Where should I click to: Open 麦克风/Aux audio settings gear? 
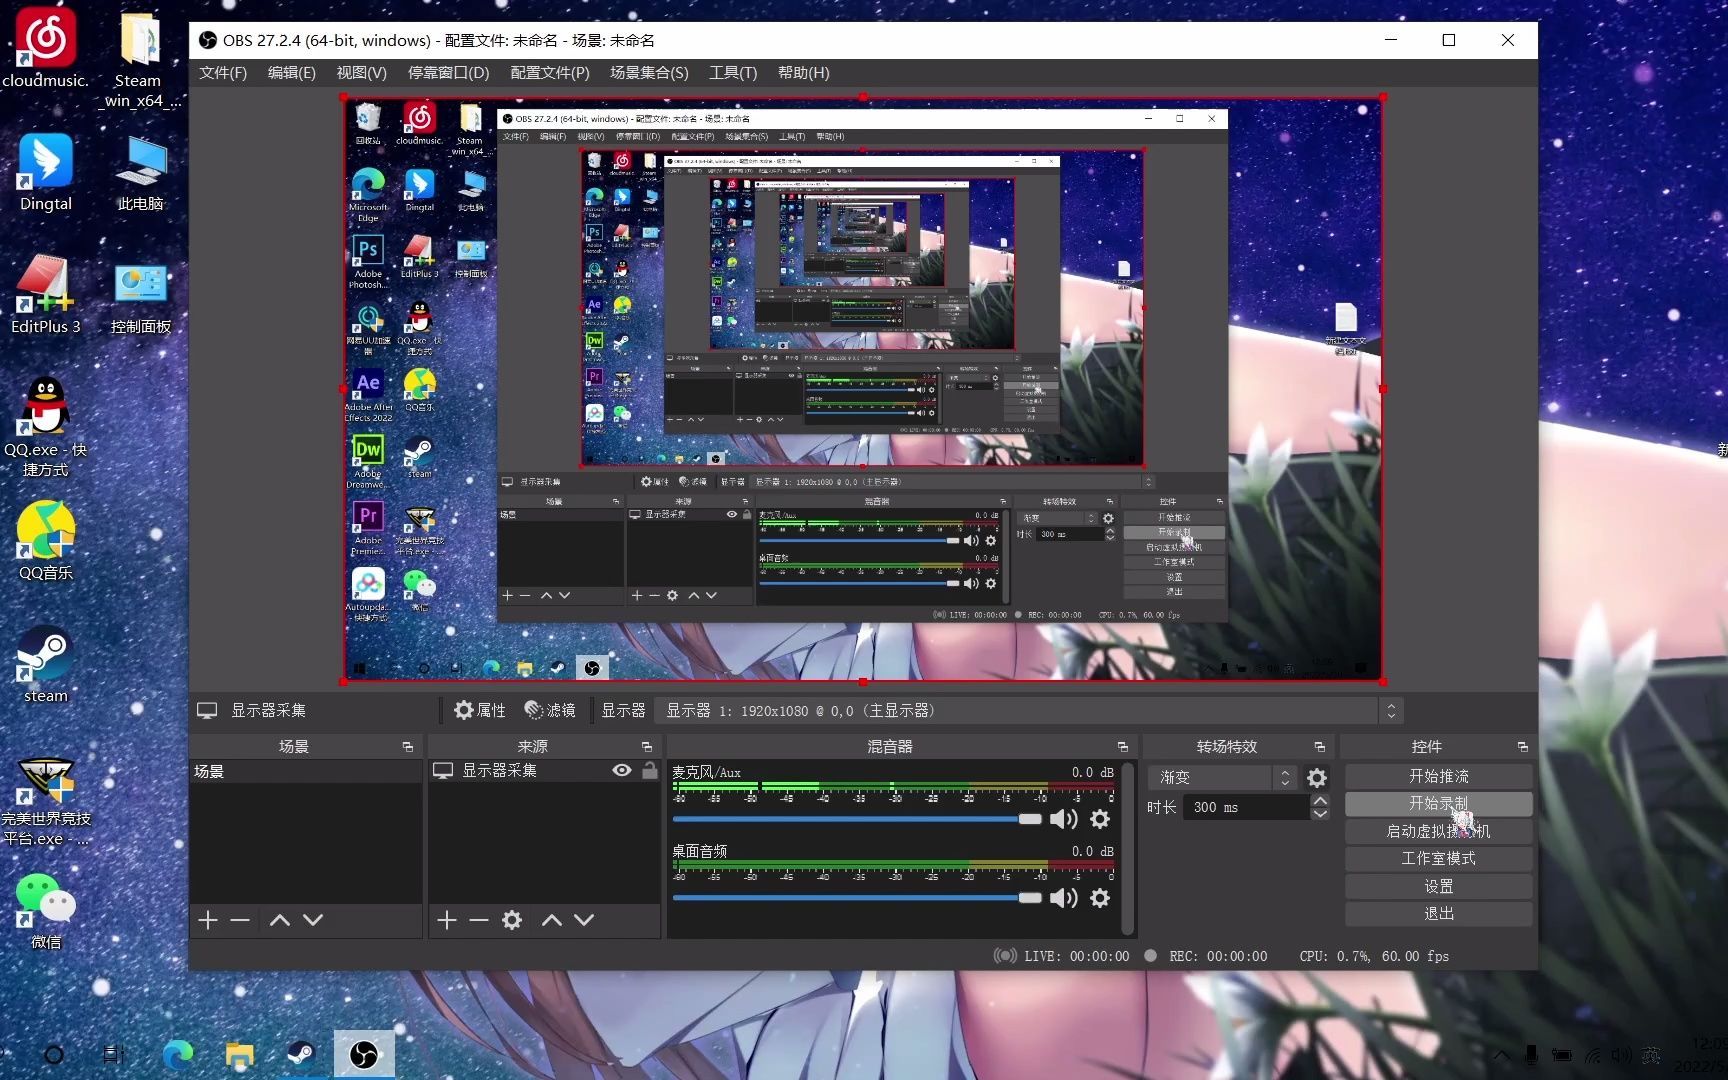[1100, 819]
